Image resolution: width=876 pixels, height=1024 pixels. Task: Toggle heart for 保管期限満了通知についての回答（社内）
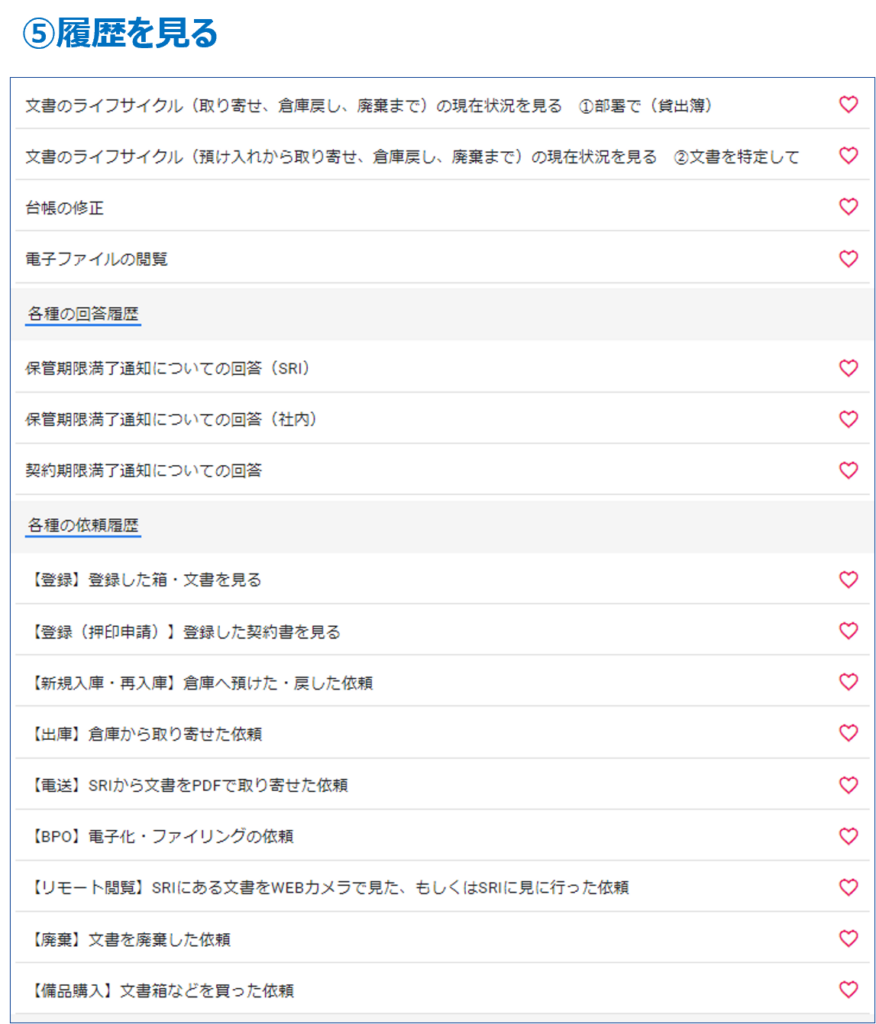click(x=848, y=419)
